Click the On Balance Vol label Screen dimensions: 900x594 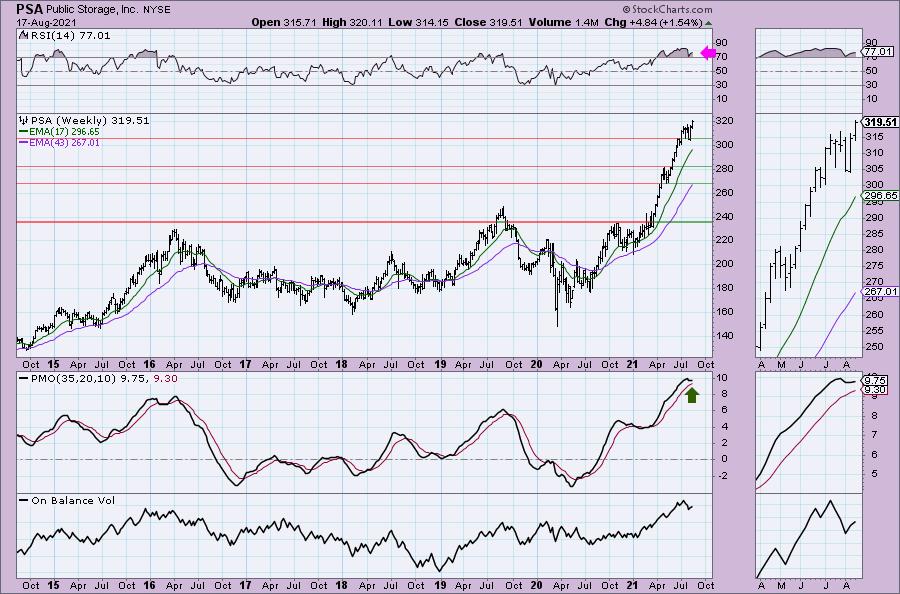(x=67, y=500)
